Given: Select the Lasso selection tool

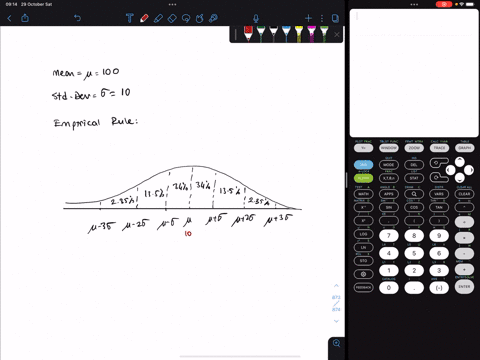Looking at the screenshot, I should click(186, 18).
